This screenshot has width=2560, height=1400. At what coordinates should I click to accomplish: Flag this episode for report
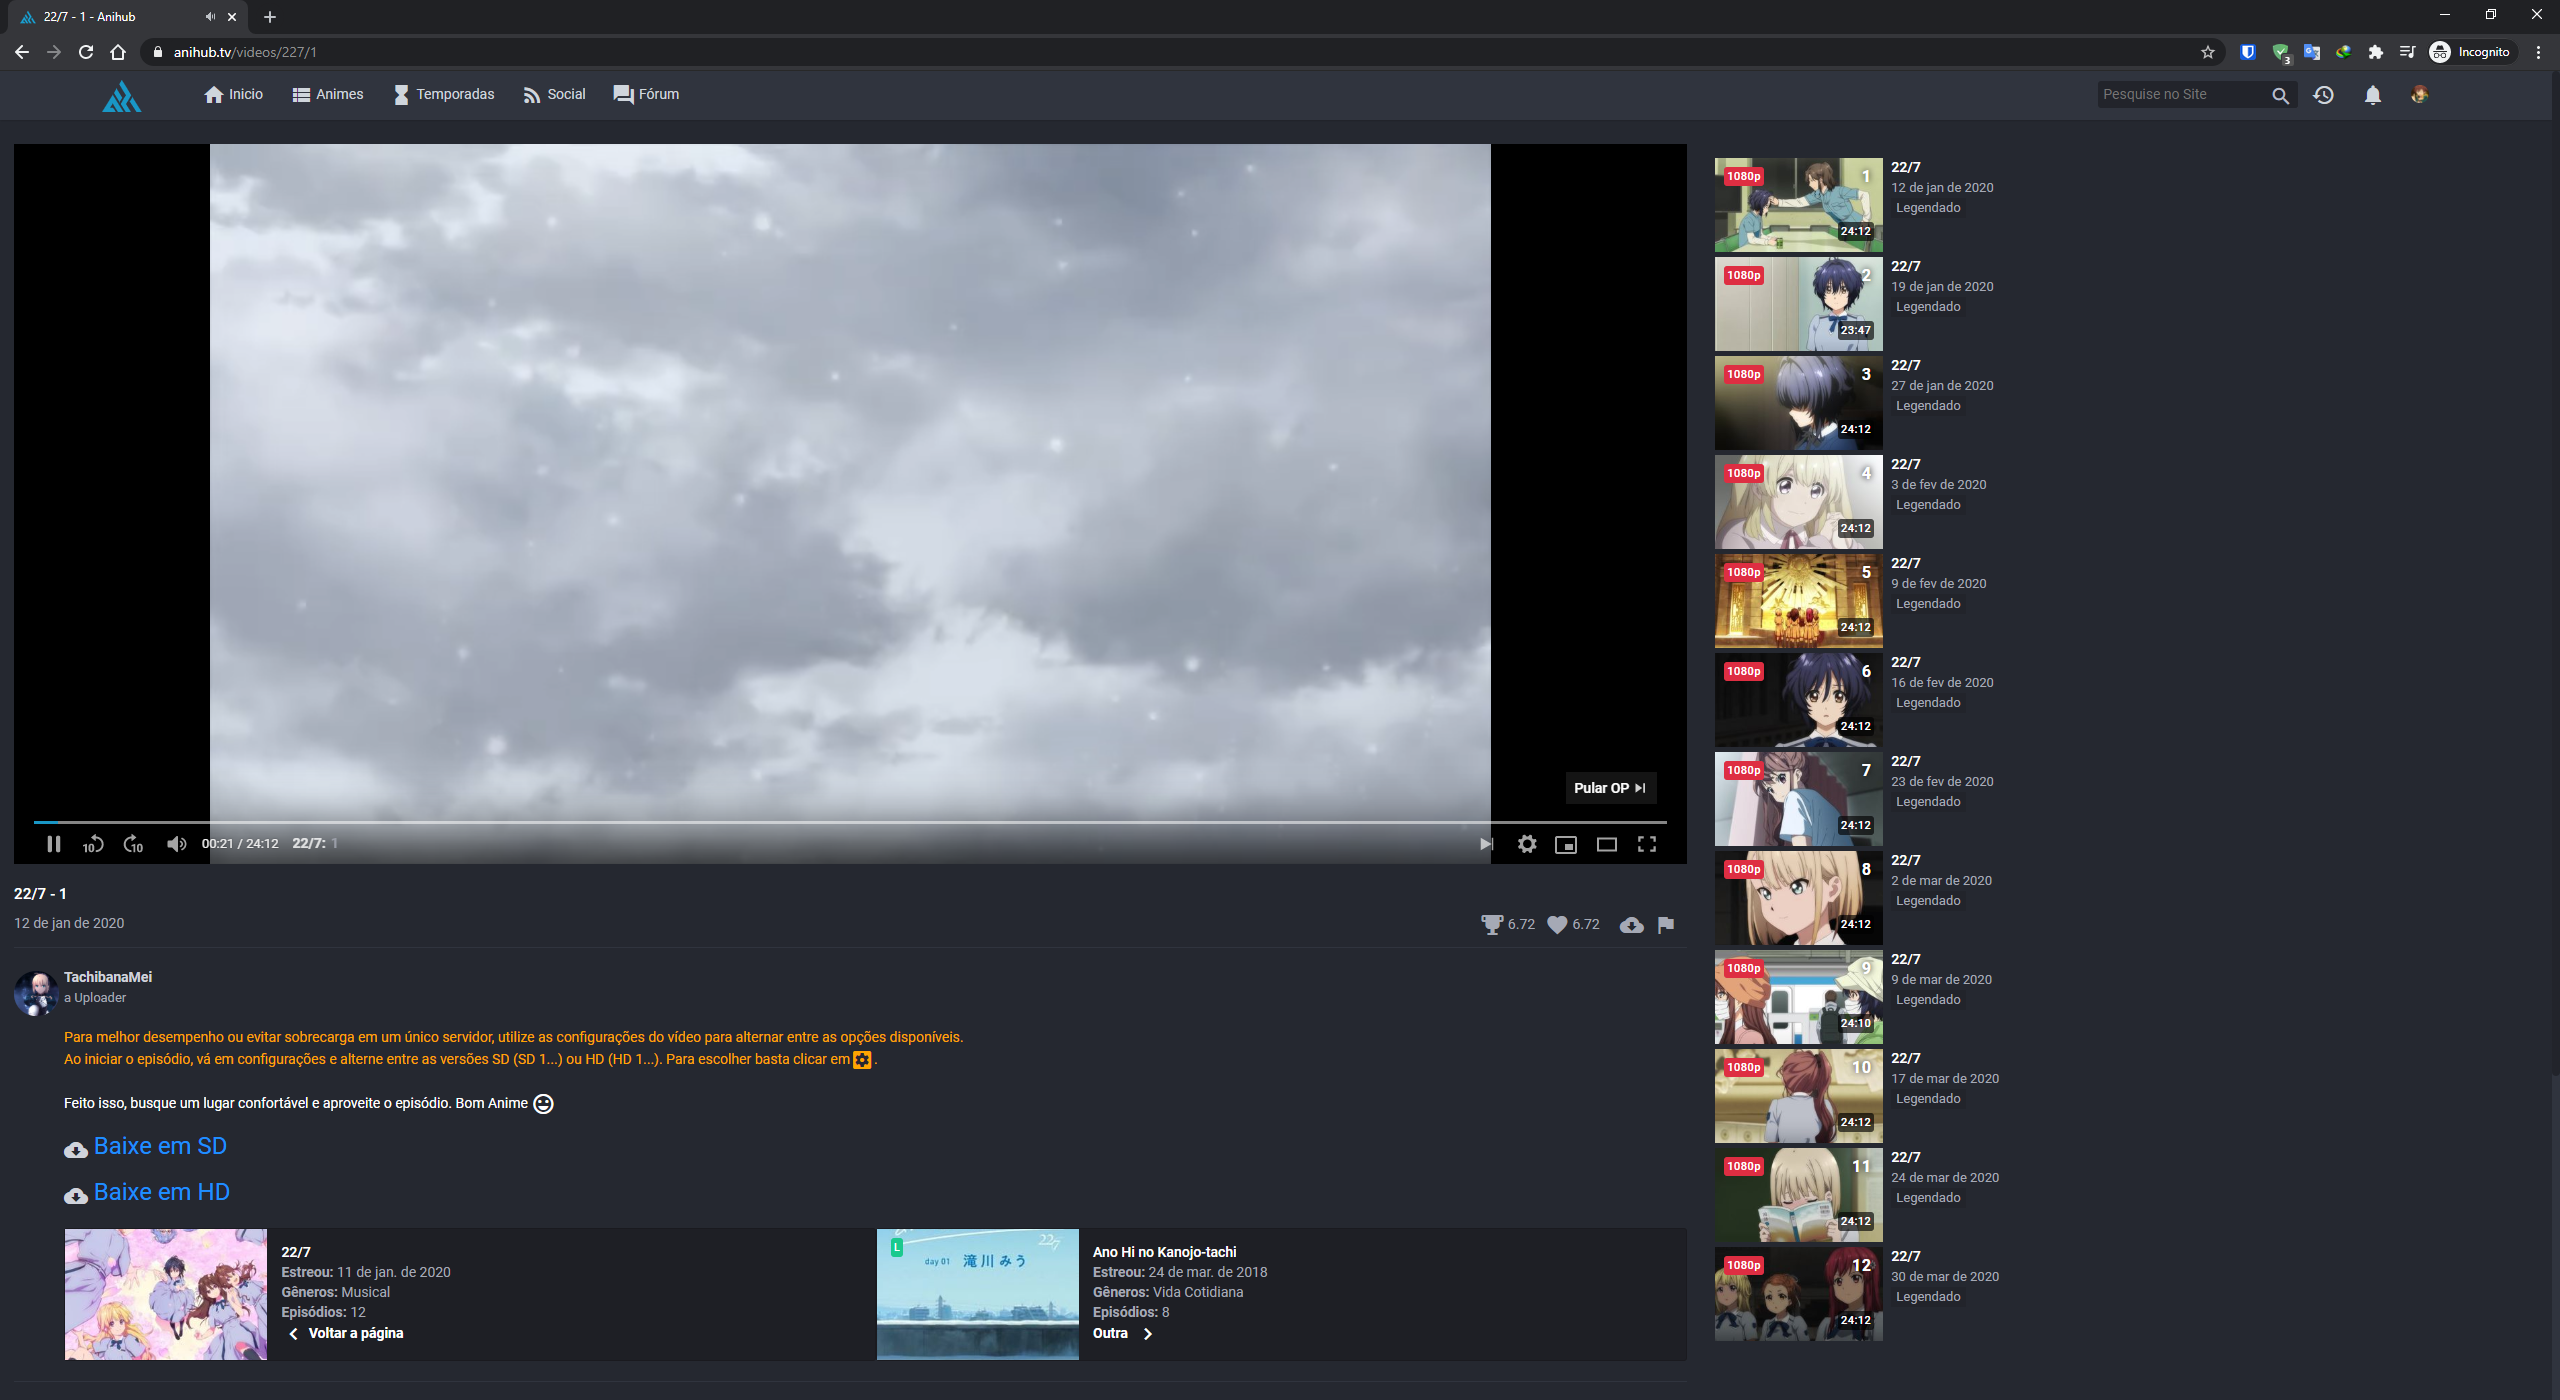1665,924
